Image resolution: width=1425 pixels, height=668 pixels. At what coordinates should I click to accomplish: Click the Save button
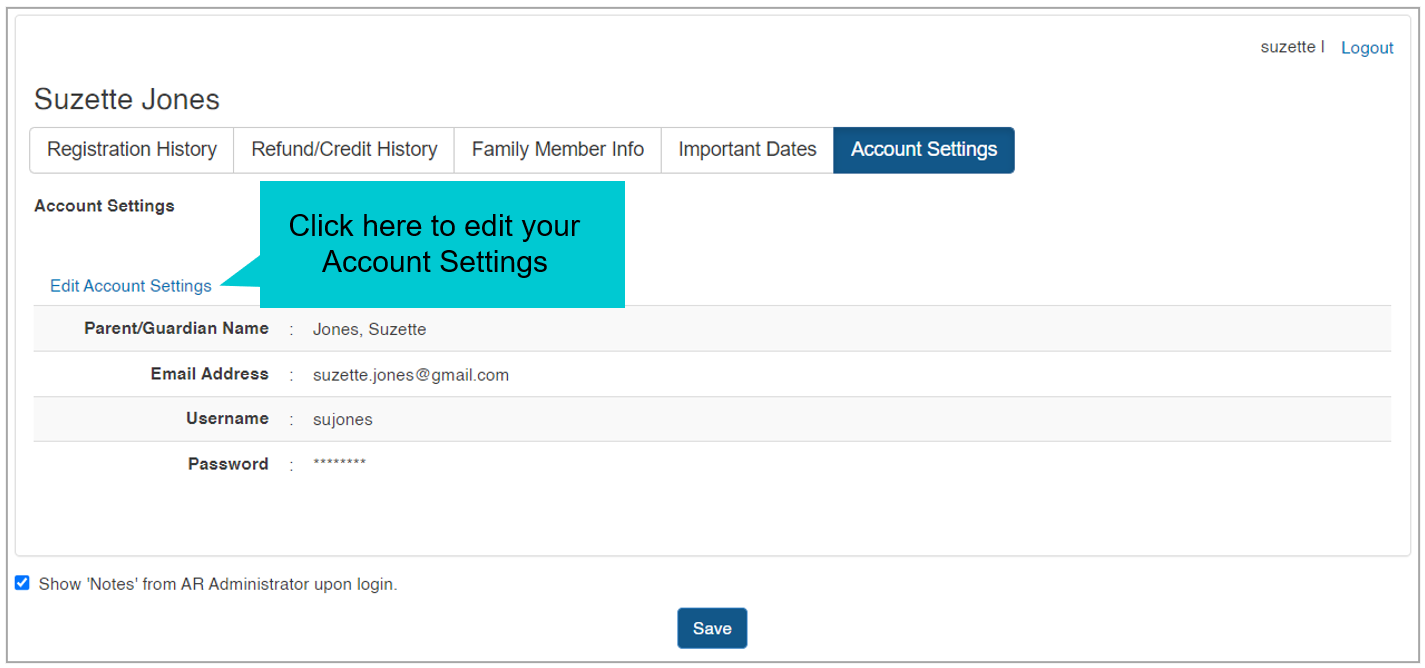click(x=712, y=628)
